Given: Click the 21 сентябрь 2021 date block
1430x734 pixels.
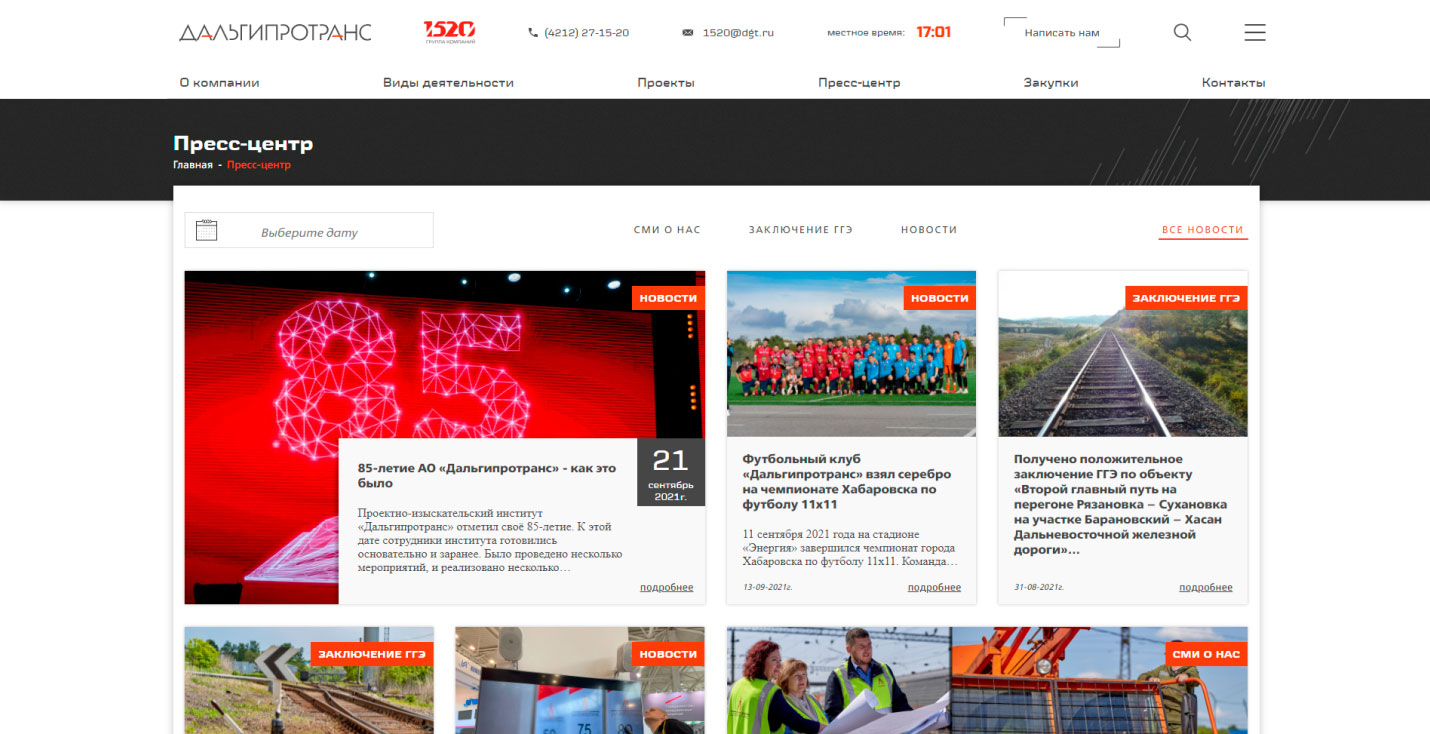Looking at the screenshot, I should point(671,472).
